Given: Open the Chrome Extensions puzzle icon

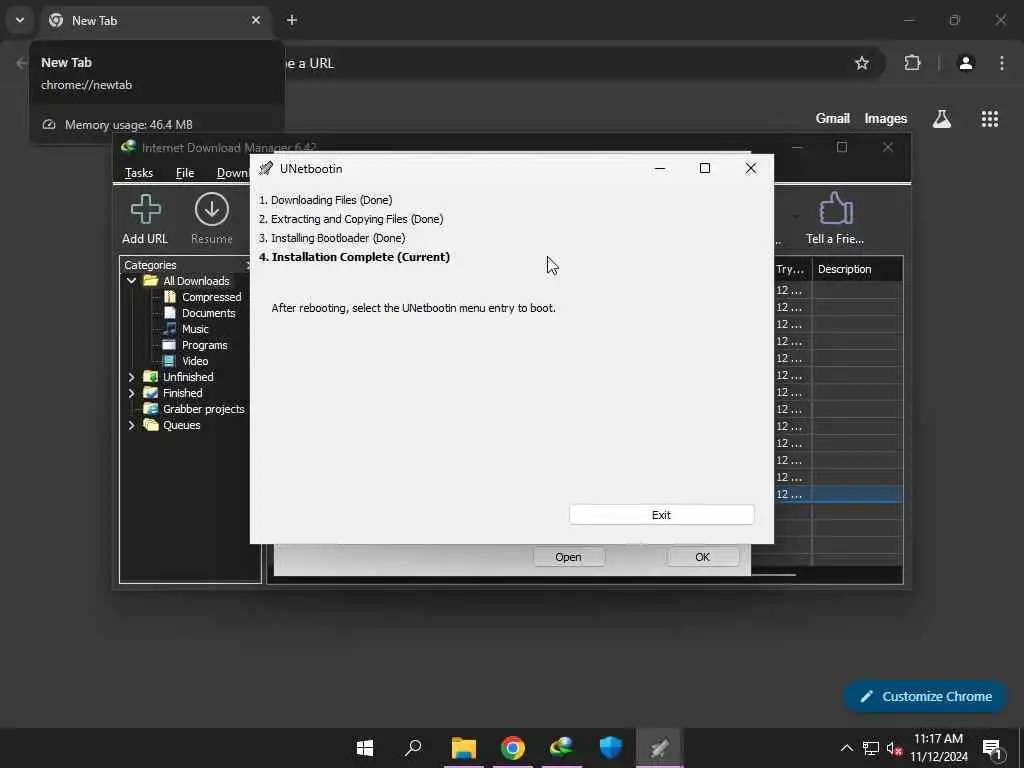Looking at the screenshot, I should click(912, 63).
